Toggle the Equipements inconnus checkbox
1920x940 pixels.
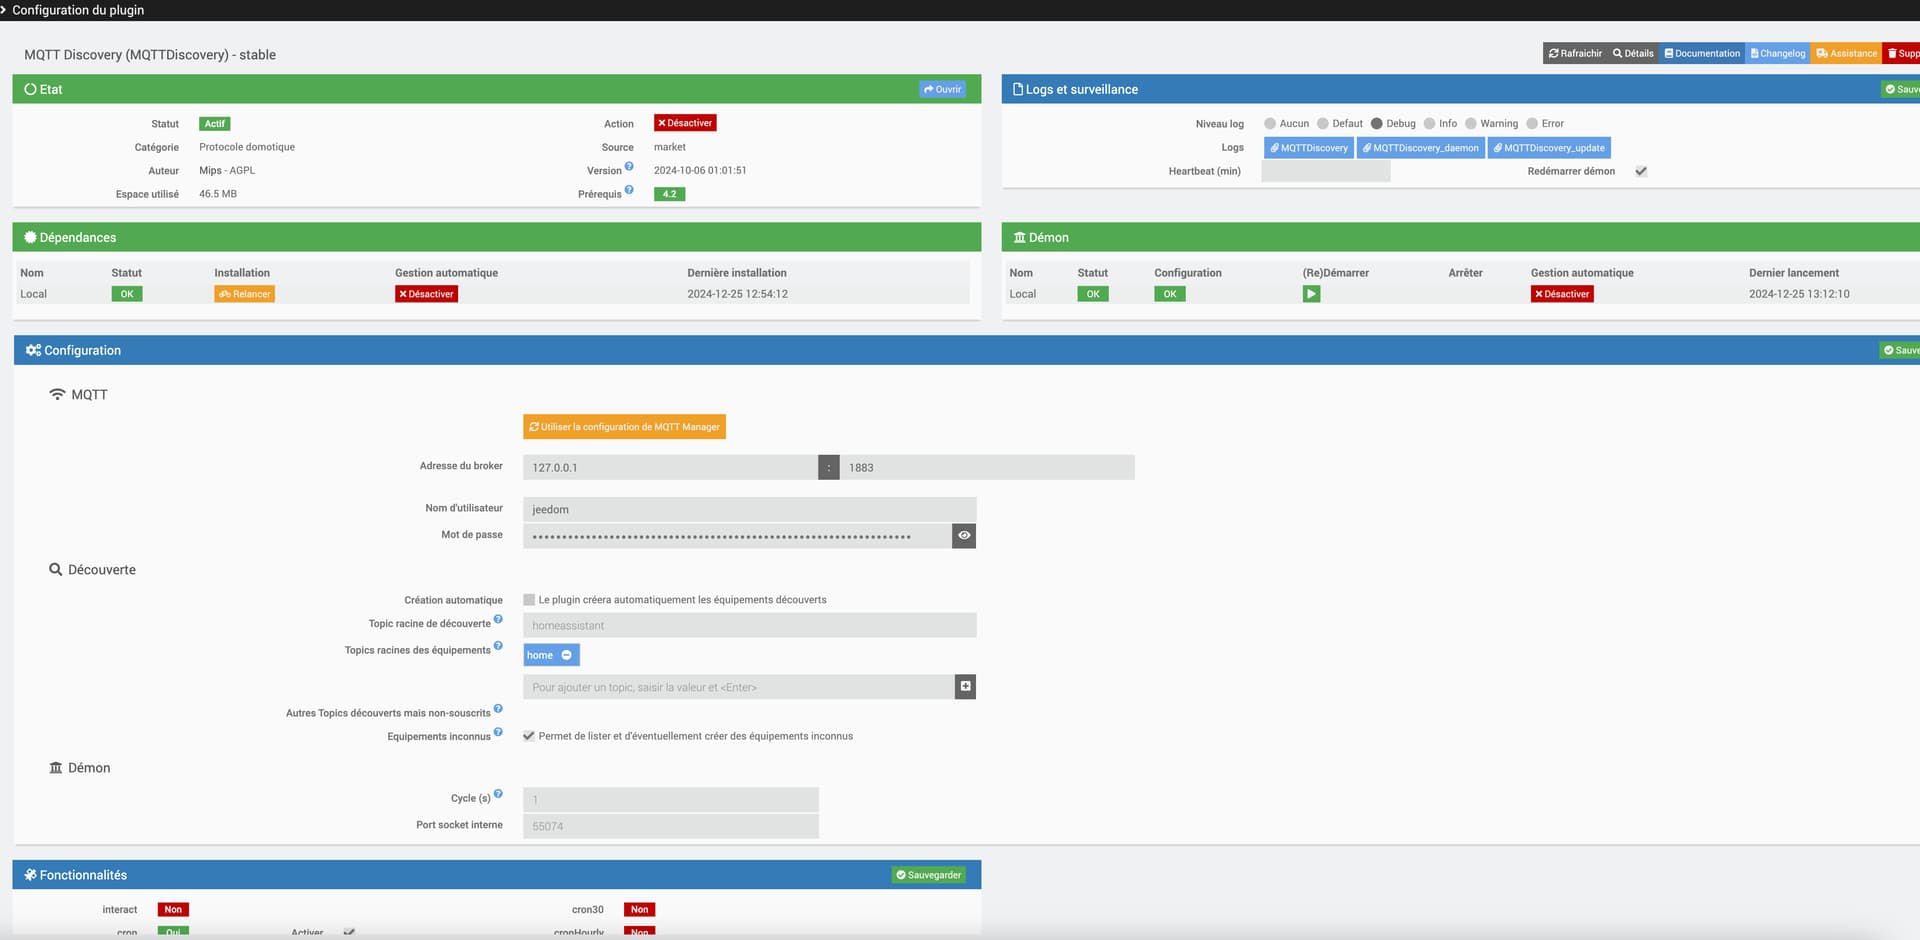tap(529, 736)
